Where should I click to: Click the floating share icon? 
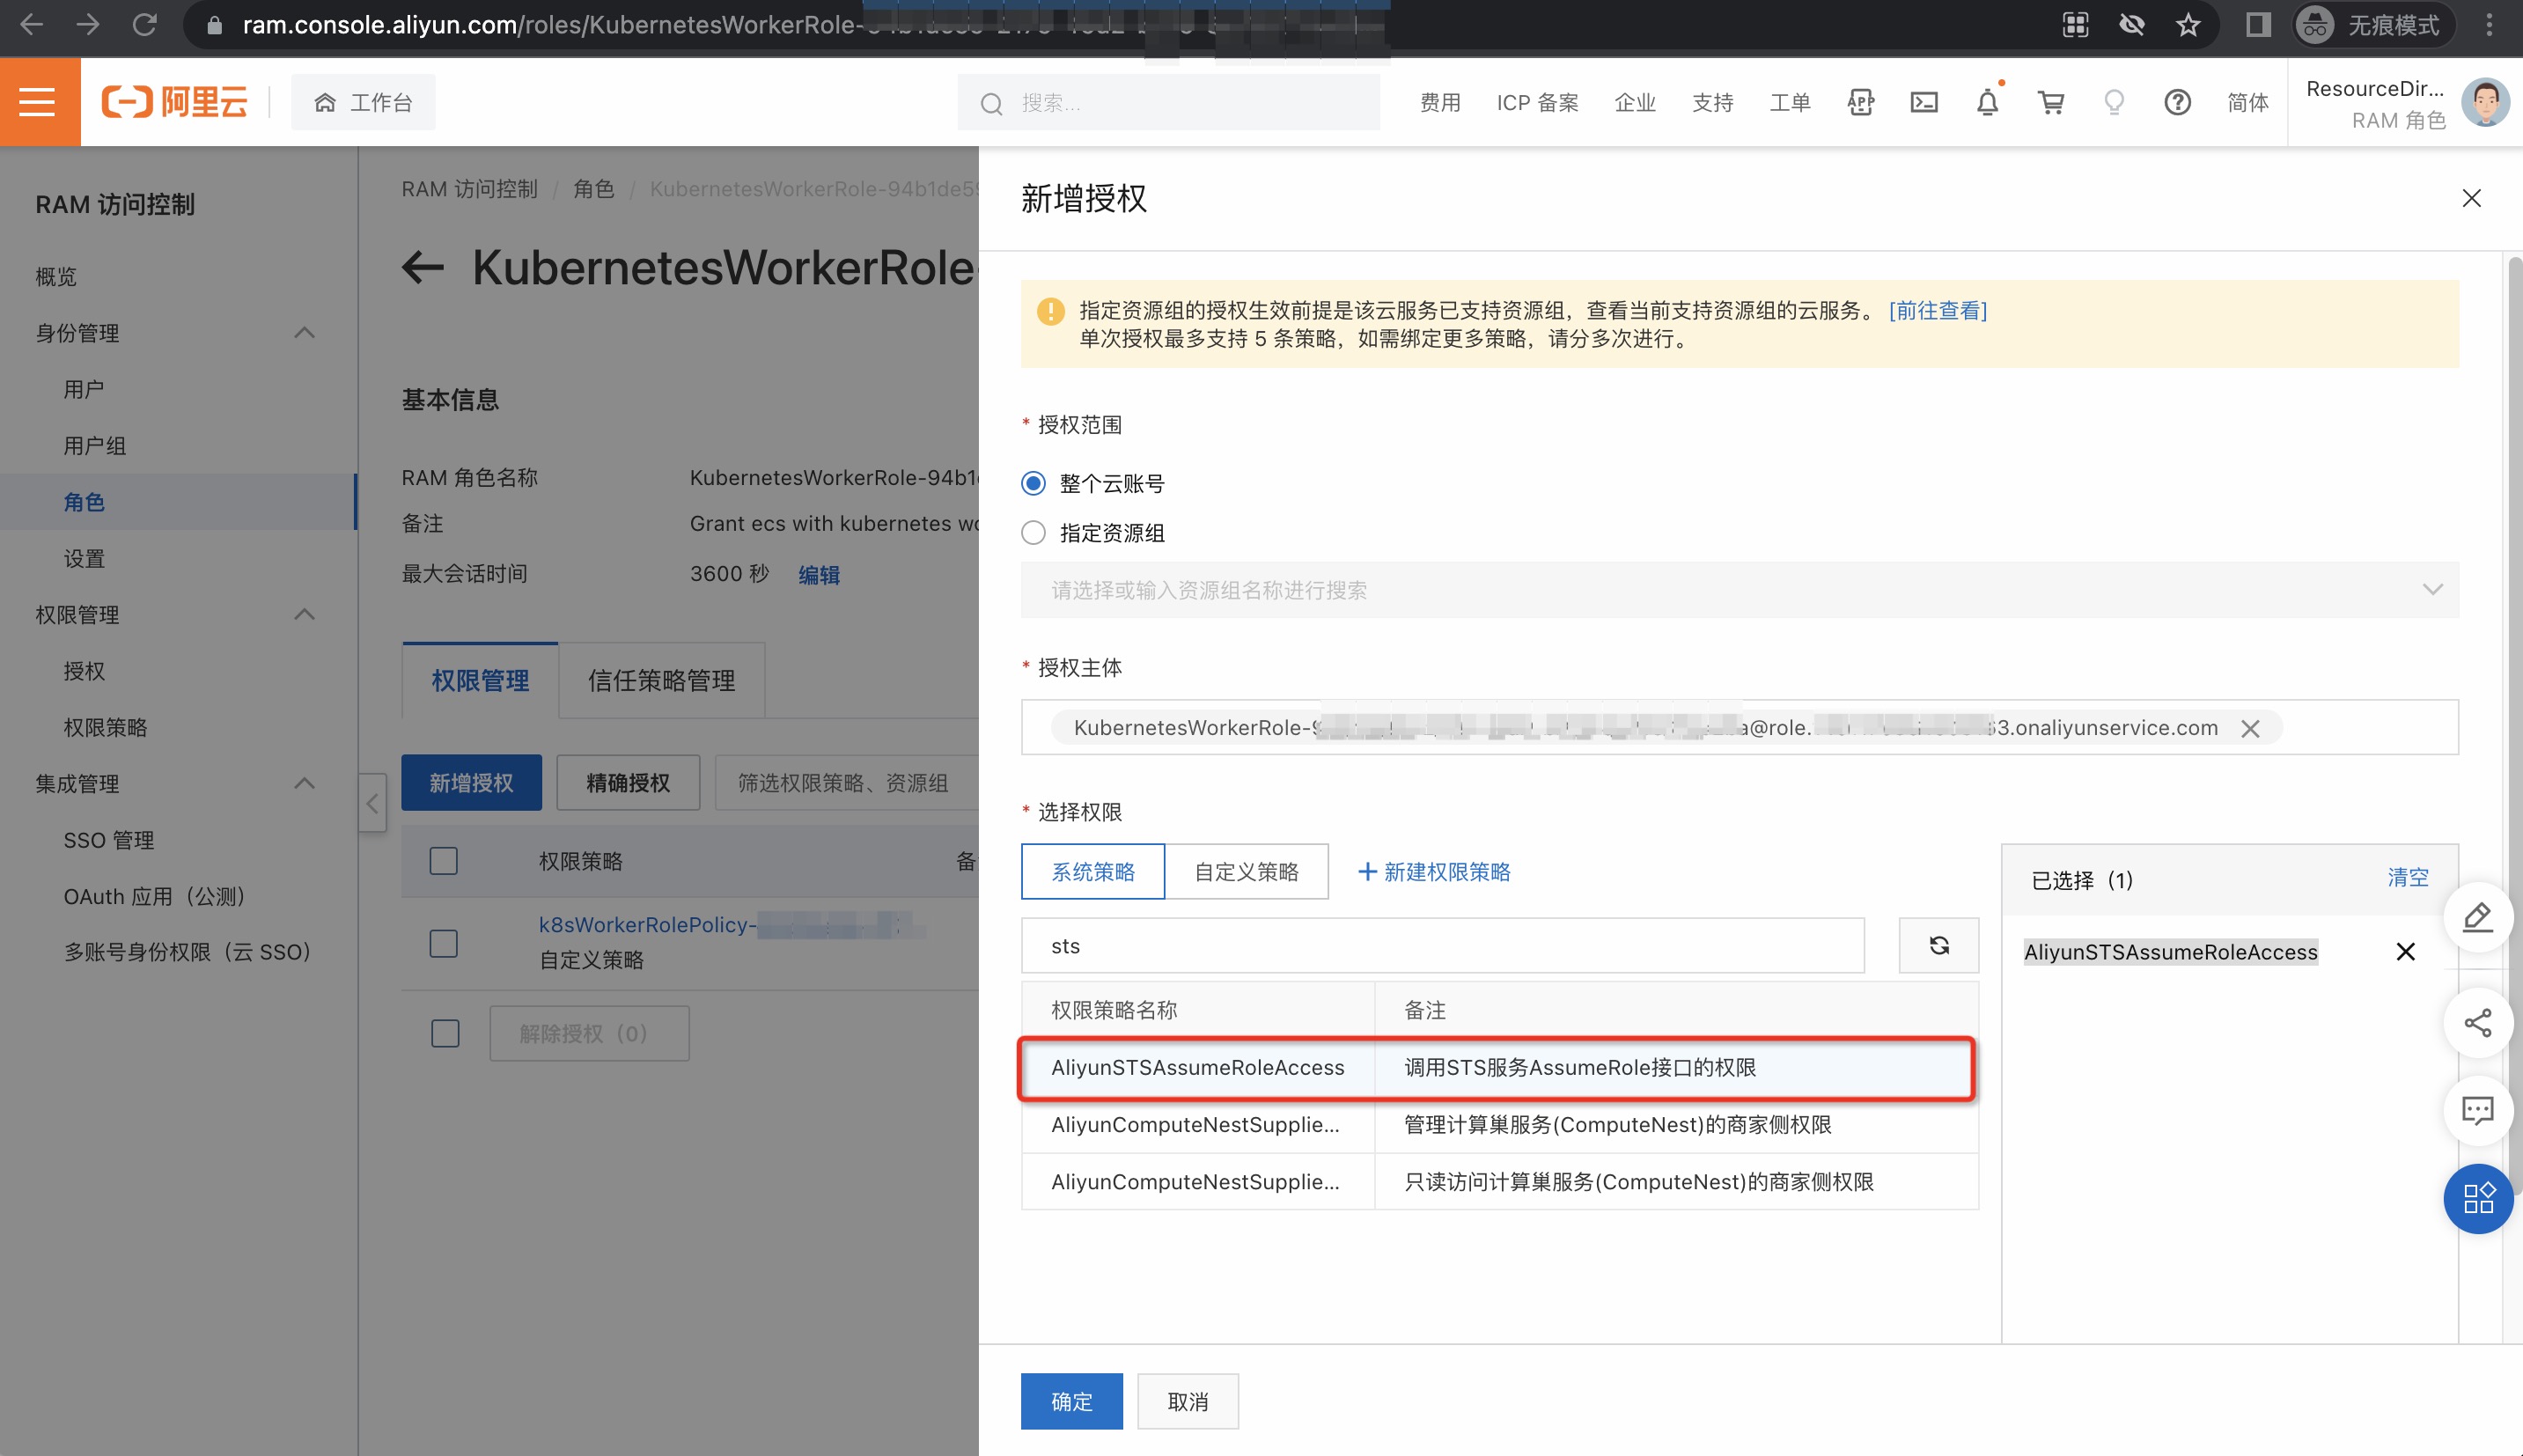pos(2477,1023)
